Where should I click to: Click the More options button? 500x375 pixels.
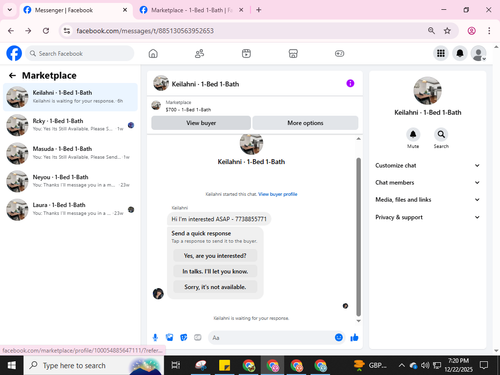(305, 123)
